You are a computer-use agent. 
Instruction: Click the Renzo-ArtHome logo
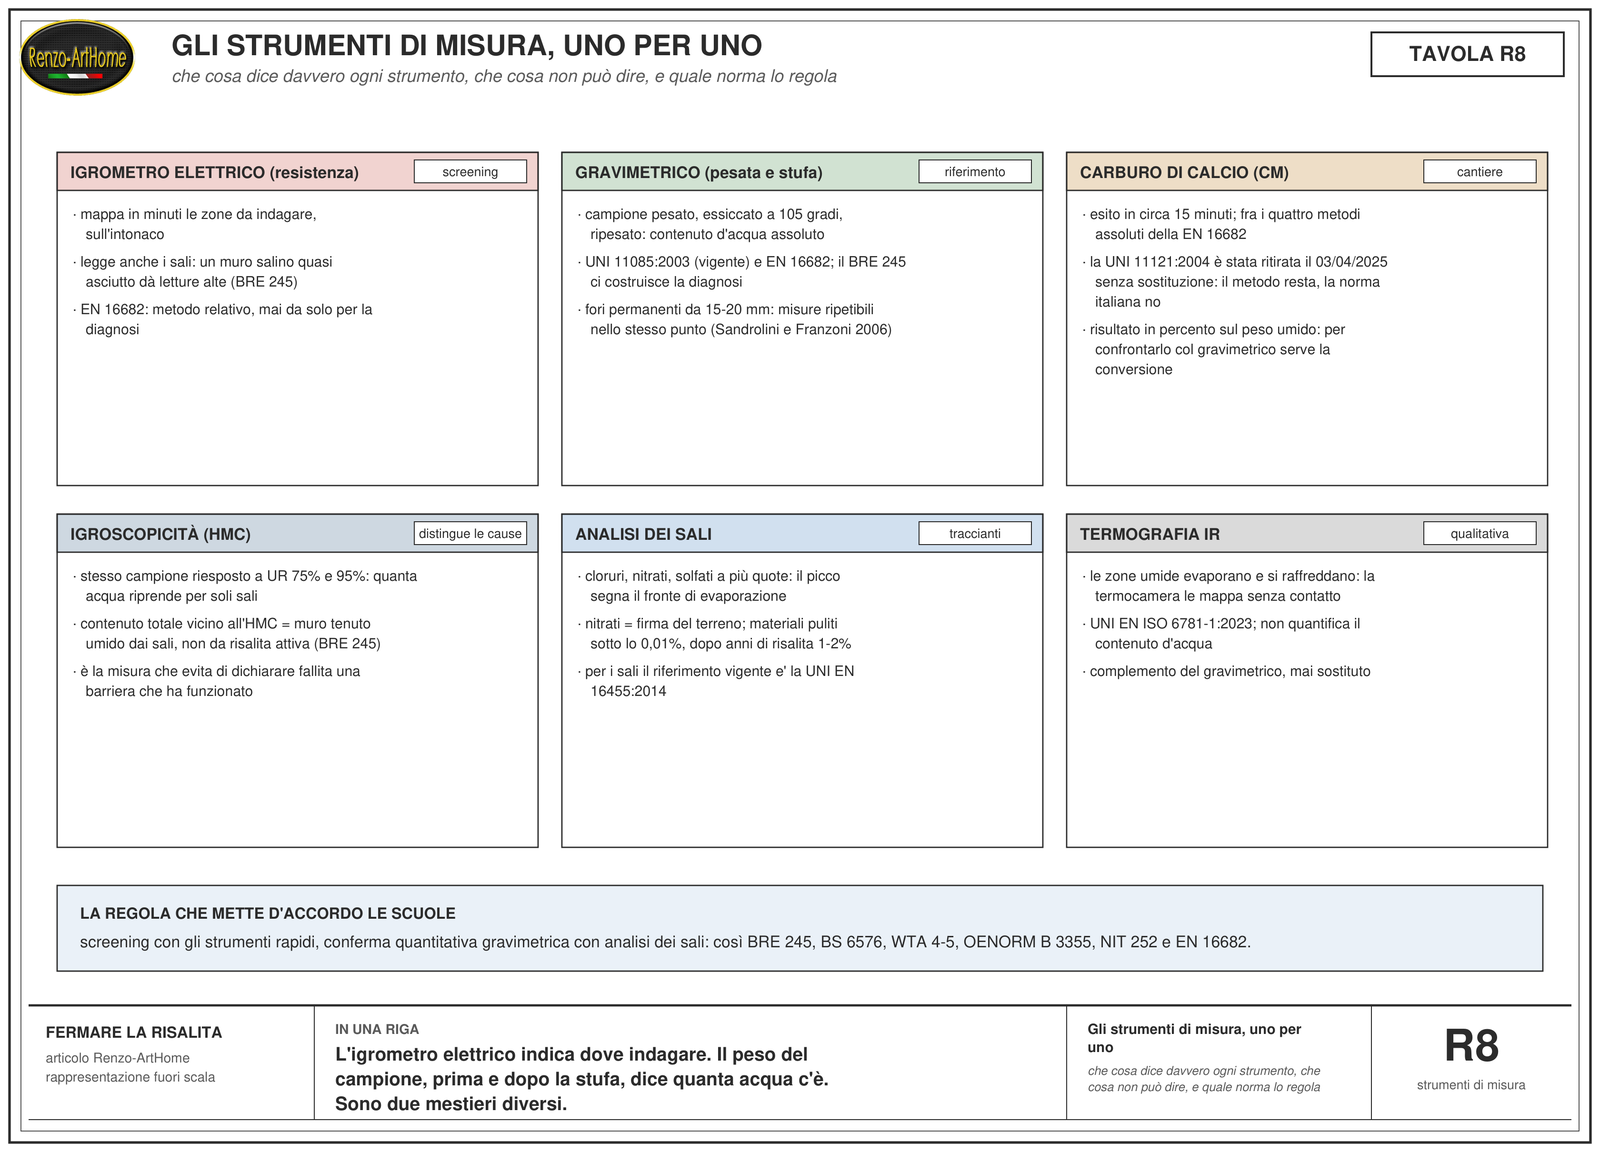tap(77, 58)
